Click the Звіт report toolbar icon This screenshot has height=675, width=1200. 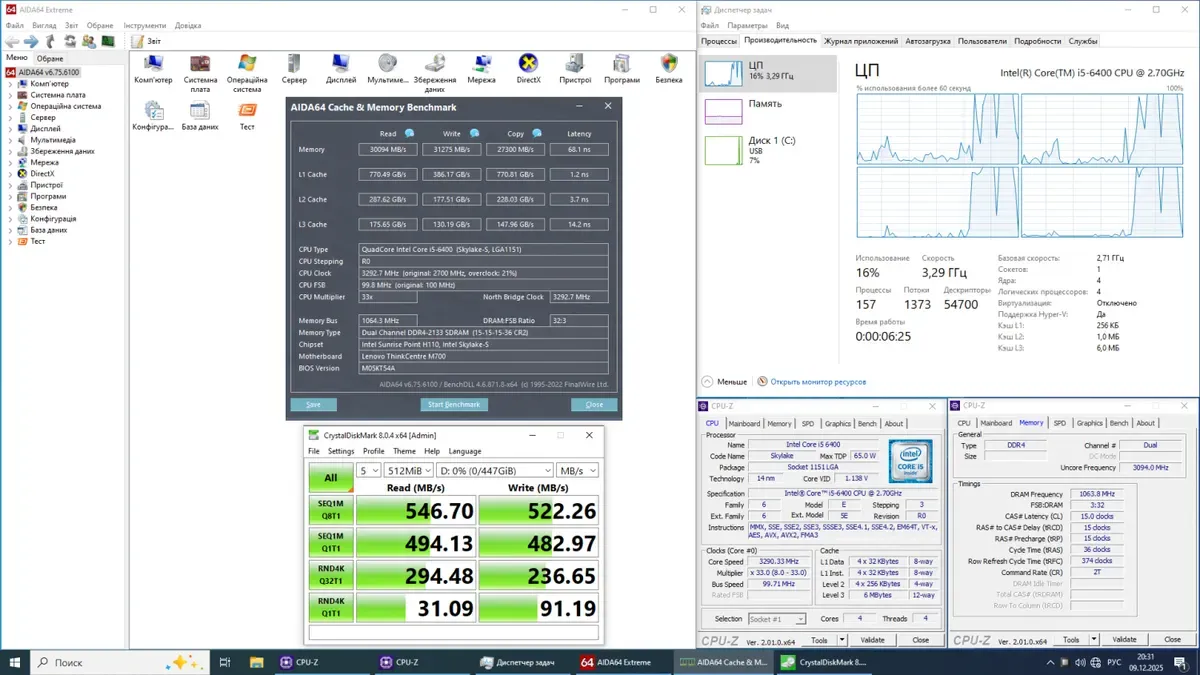point(137,41)
